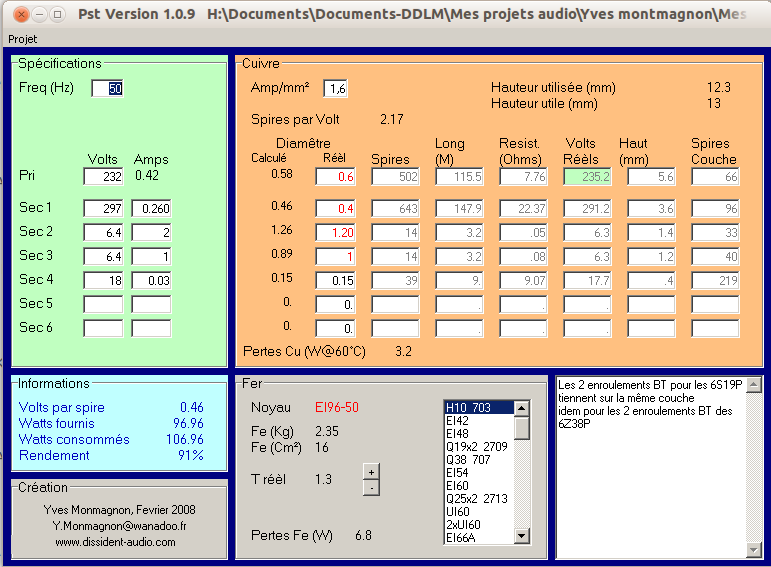This screenshot has width=771, height=567.
Task: Click the Sec 3 Réél diameter field
Action: tap(335, 257)
